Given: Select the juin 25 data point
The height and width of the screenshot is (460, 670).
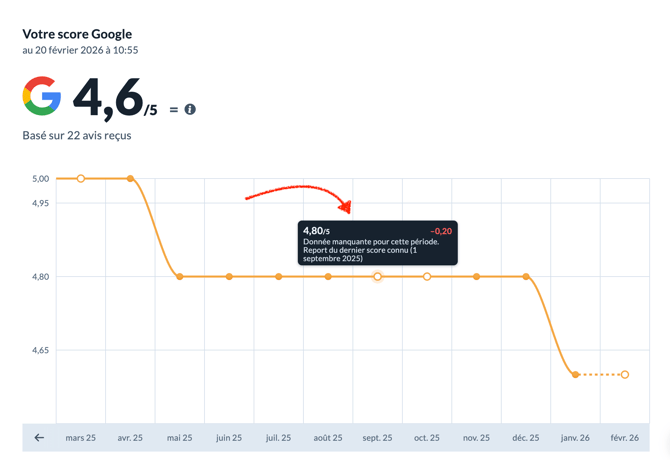Looking at the screenshot, I should pyautogui.click(x=229, y=276).
